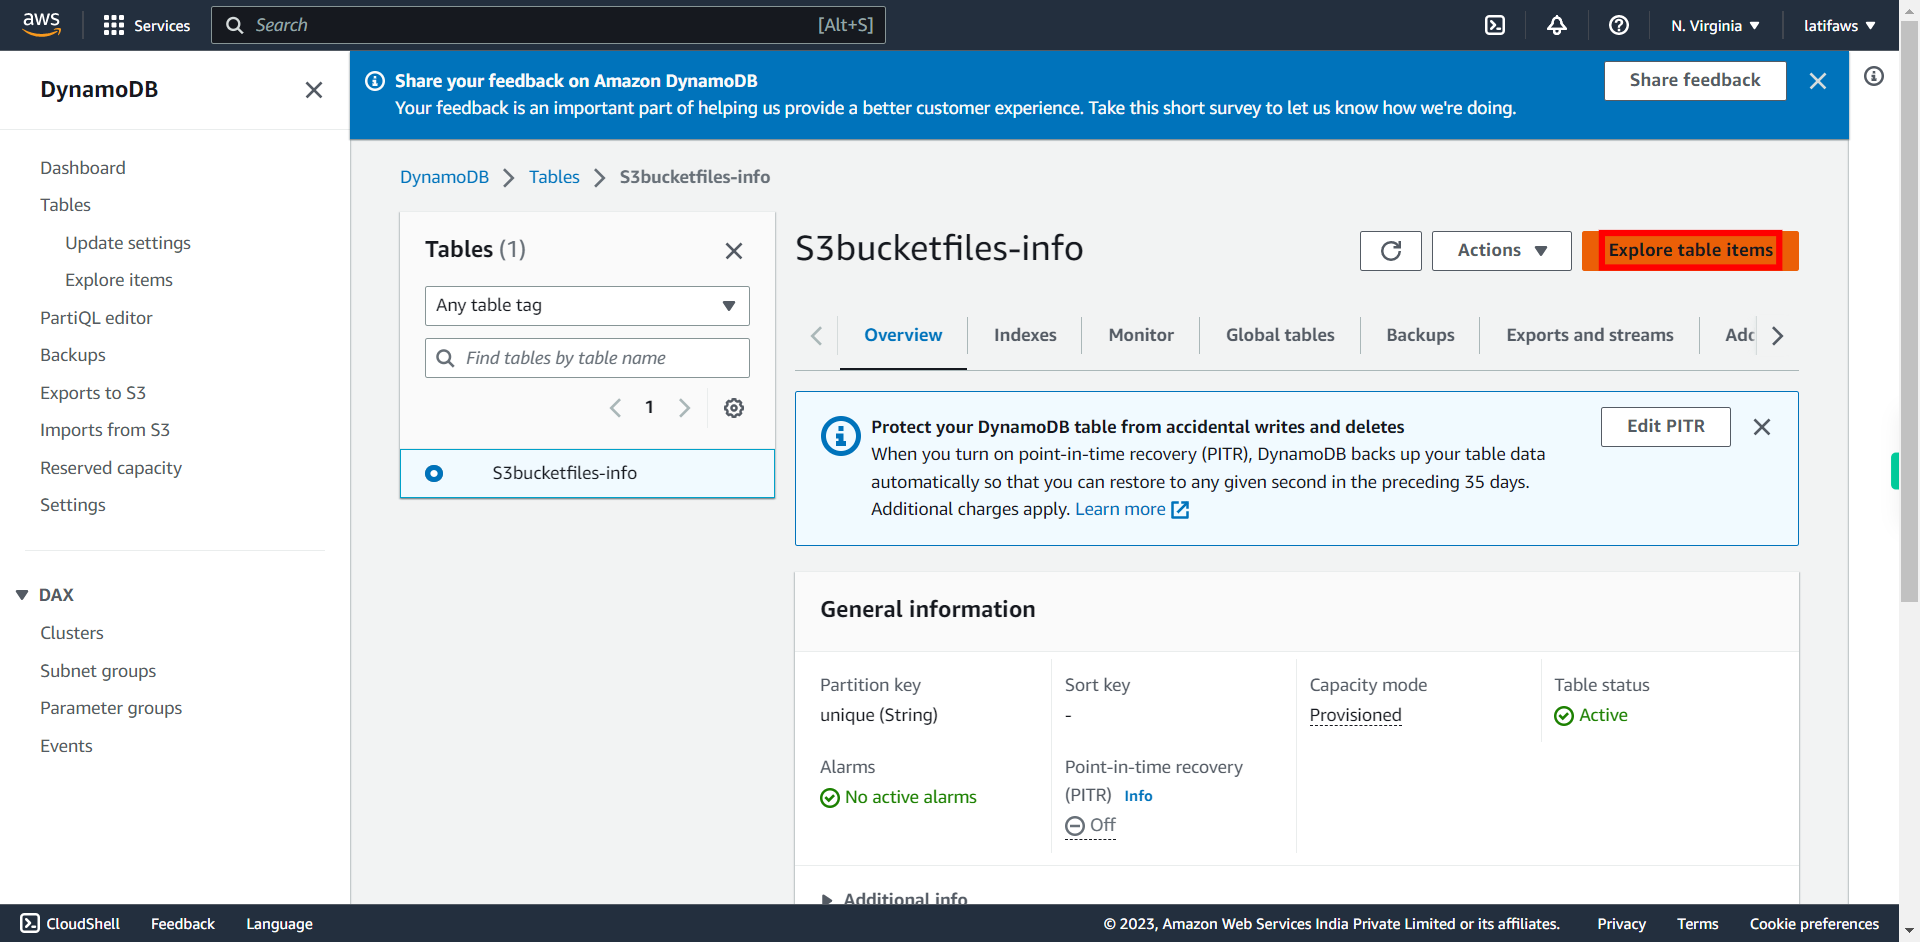Switch to Exports and streams tab

point(1590,335)
